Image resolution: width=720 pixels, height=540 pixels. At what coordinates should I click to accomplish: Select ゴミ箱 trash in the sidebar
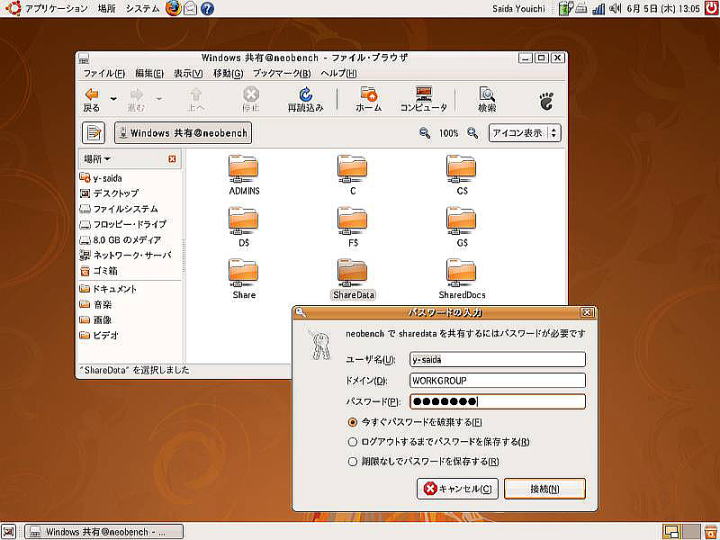(99, 271)
